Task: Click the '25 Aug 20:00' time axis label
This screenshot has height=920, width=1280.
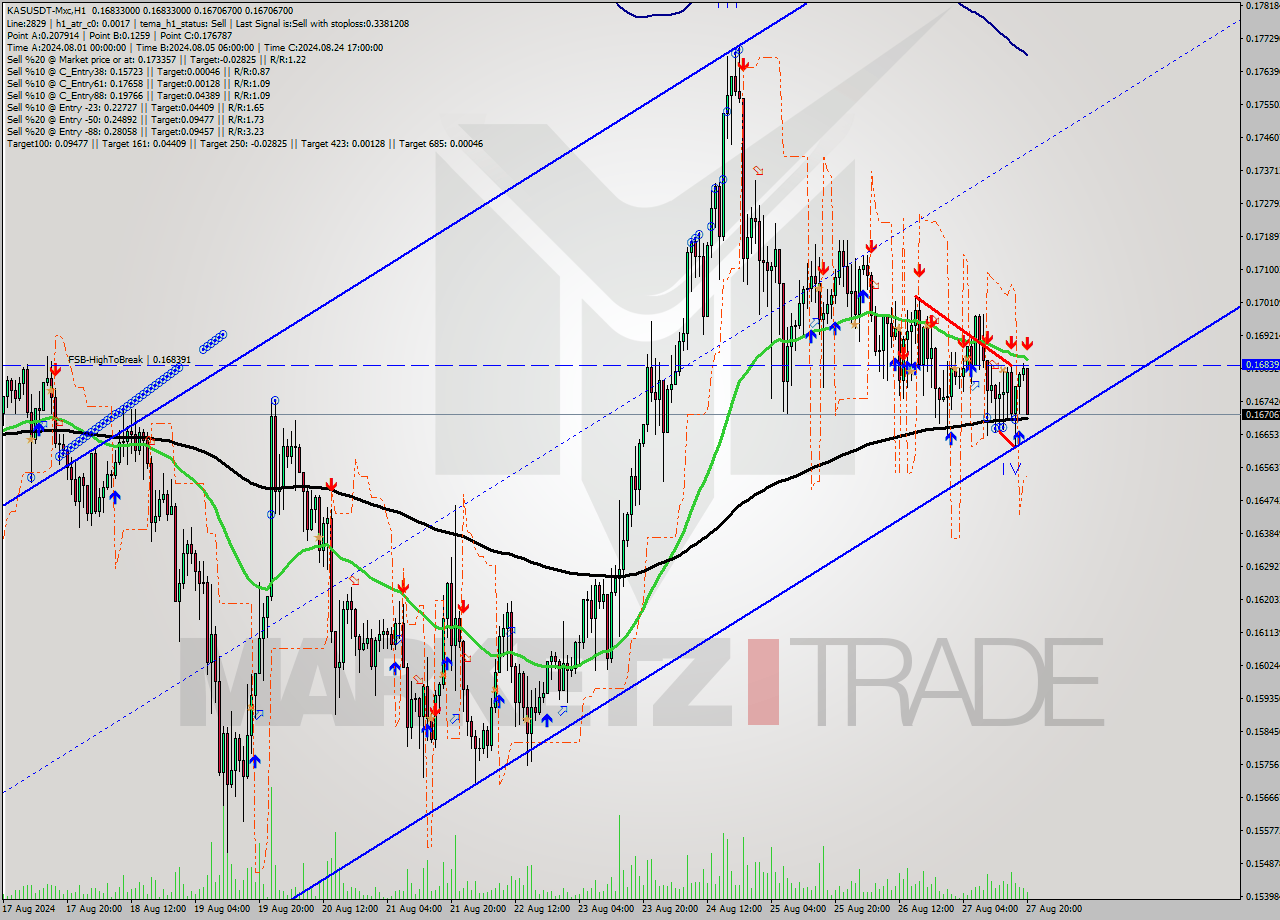Action: tap(860, 909)
